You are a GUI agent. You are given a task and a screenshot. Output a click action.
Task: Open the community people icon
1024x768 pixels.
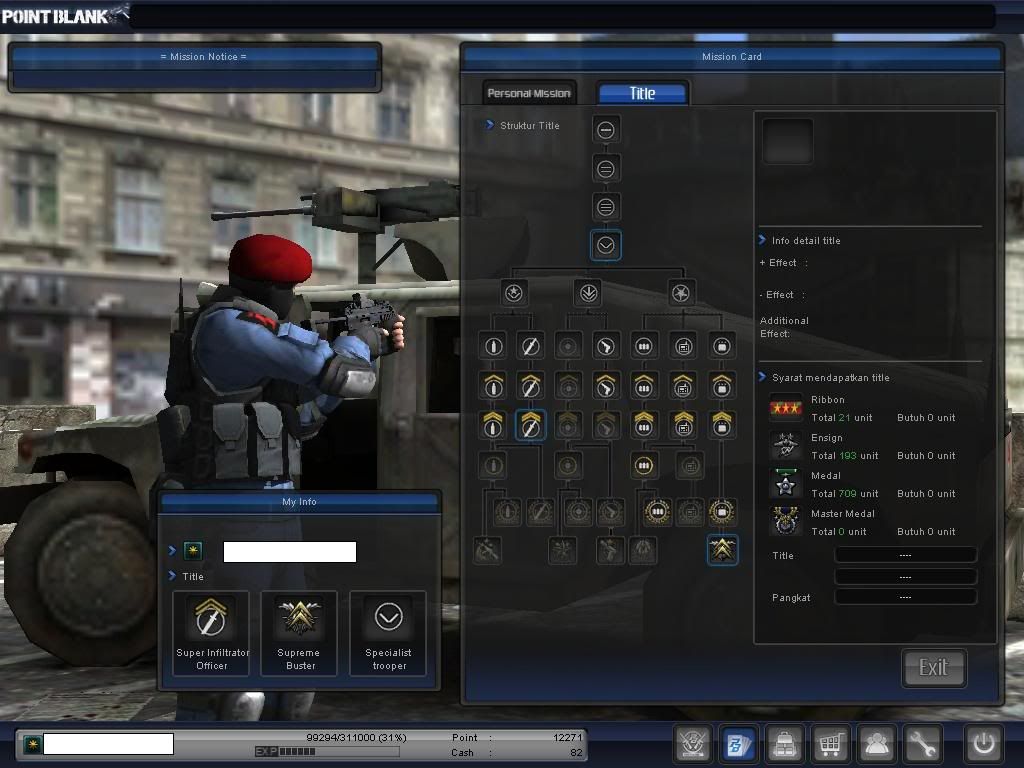(876, 744)
